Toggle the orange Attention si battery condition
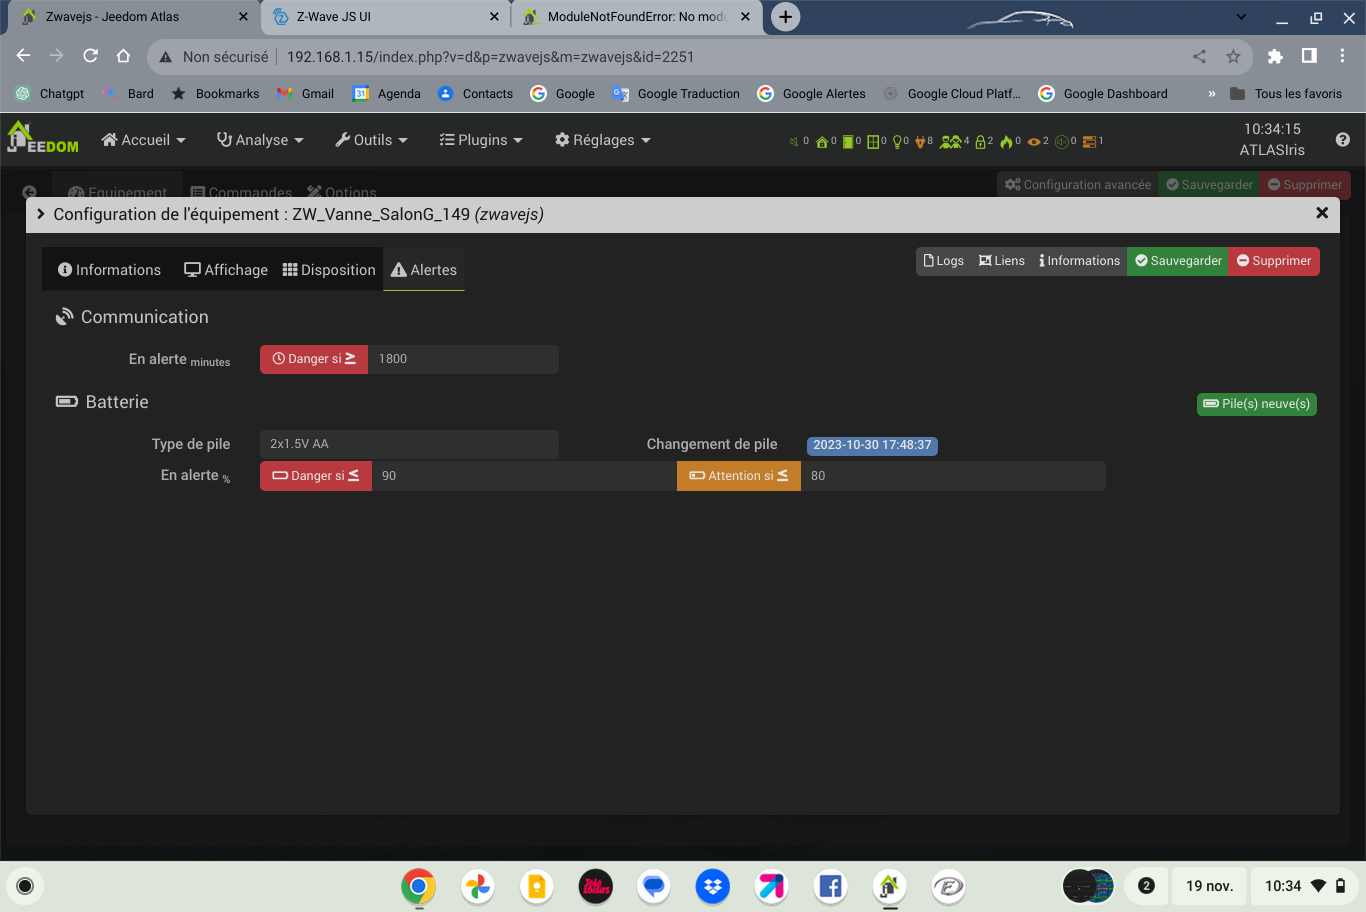 [738, 475]
